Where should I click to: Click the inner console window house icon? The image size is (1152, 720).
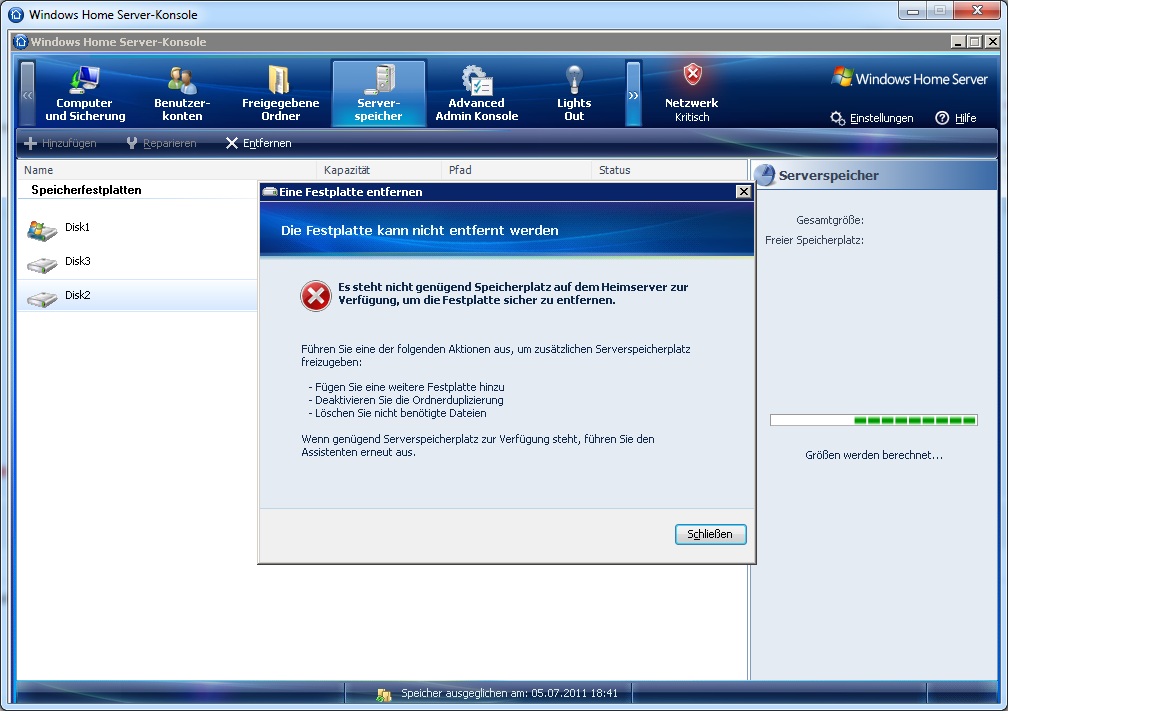click(x=21, y=41)
